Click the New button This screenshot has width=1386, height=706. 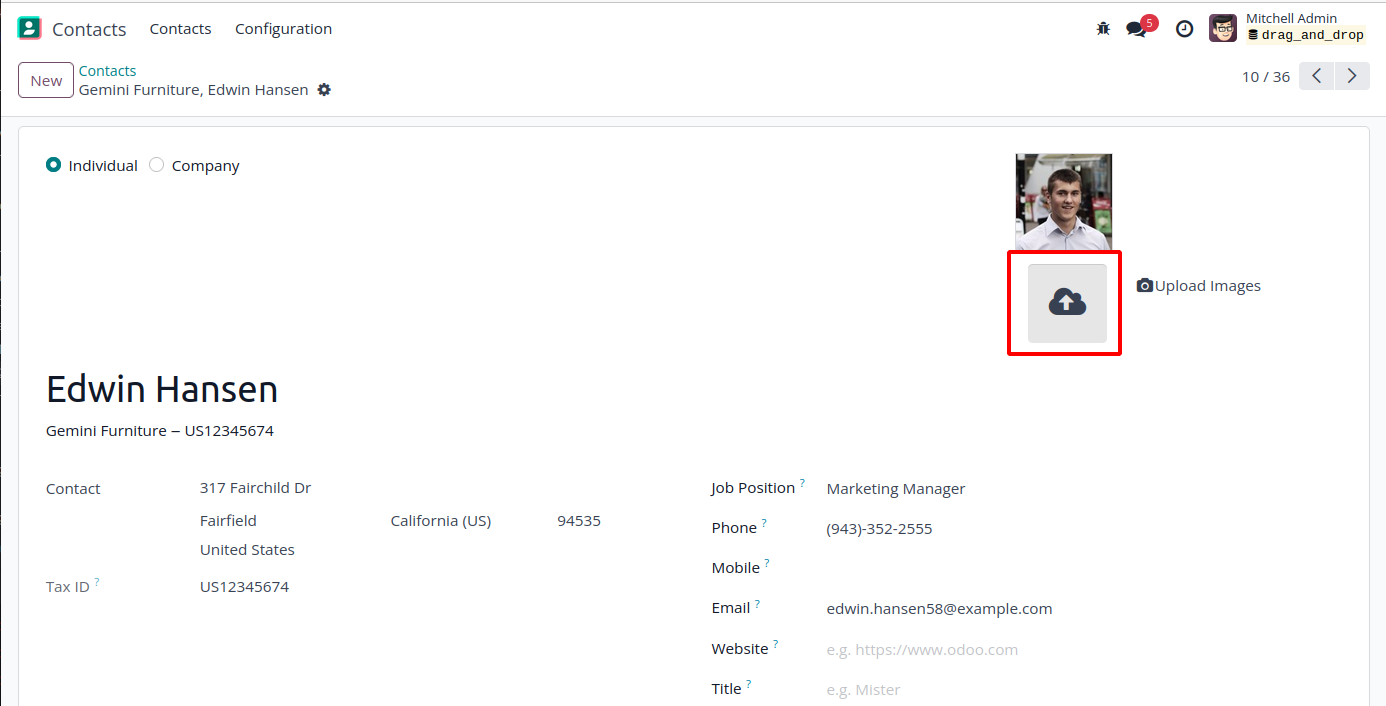tap(46, 81)
